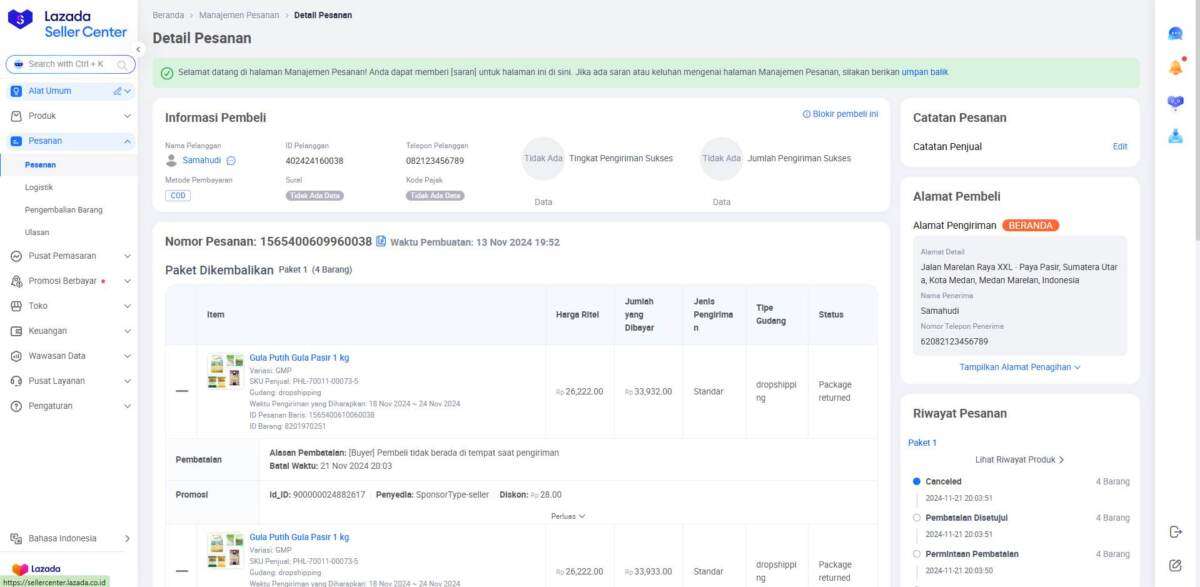Open chat with buyer Samahudi
Viewport: 1200px width, 587px height.
231,160
